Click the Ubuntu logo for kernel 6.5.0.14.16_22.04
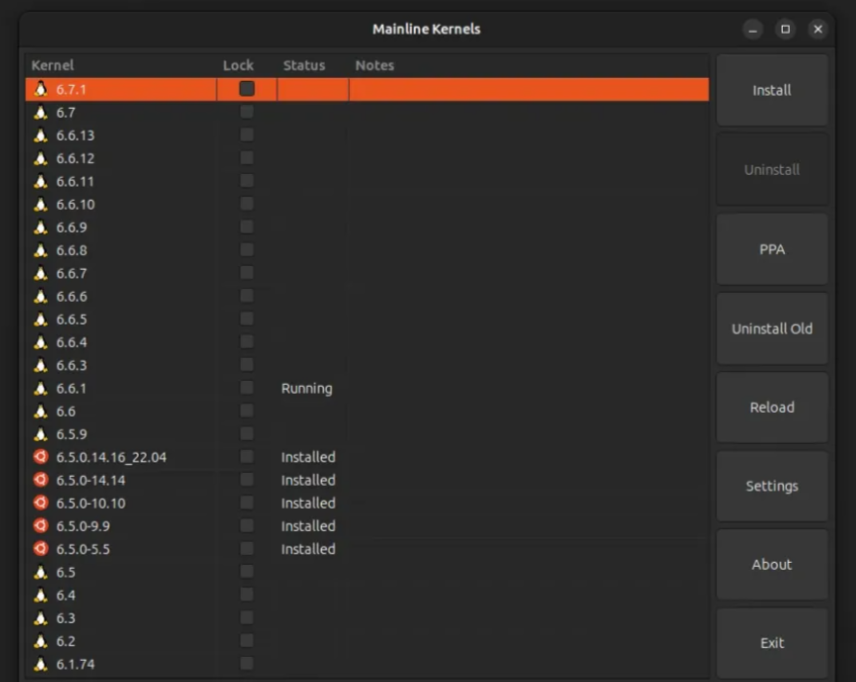 (x=40, y=456)
